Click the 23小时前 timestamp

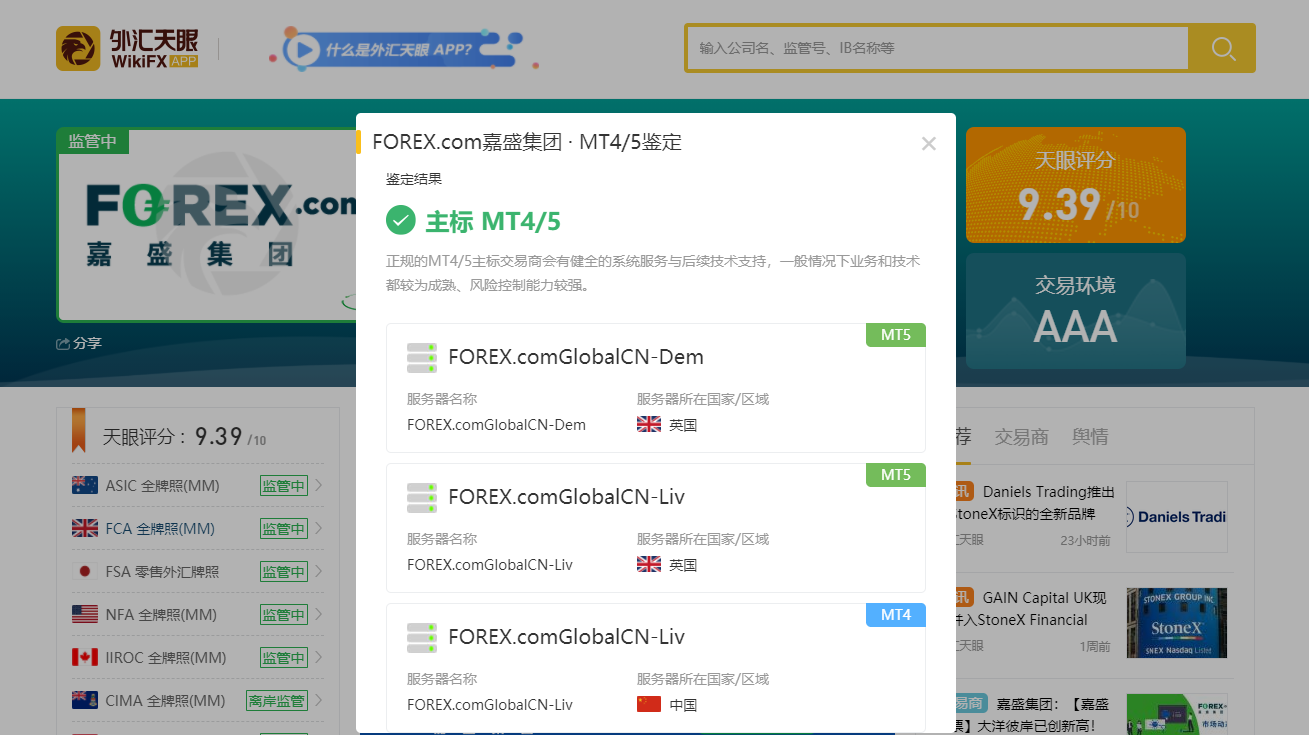(1085, 540)
